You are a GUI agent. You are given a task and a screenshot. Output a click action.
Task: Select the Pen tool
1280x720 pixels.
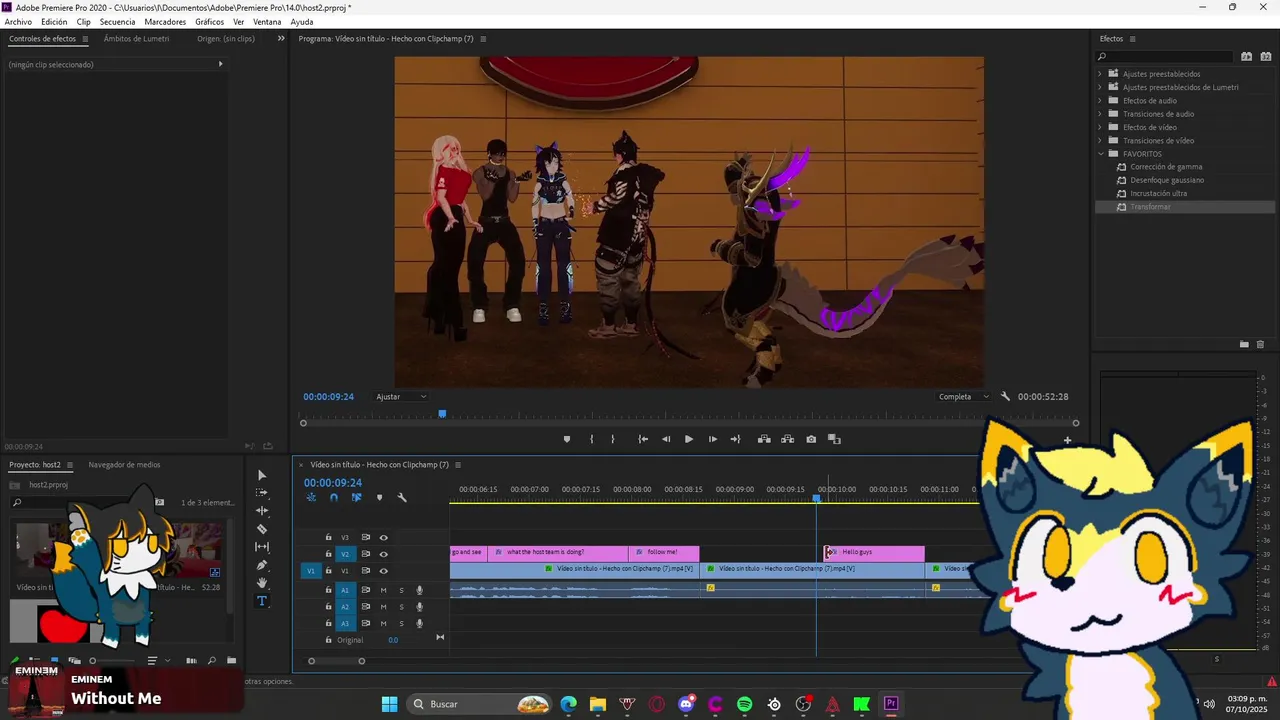click(x=262, y=565)
